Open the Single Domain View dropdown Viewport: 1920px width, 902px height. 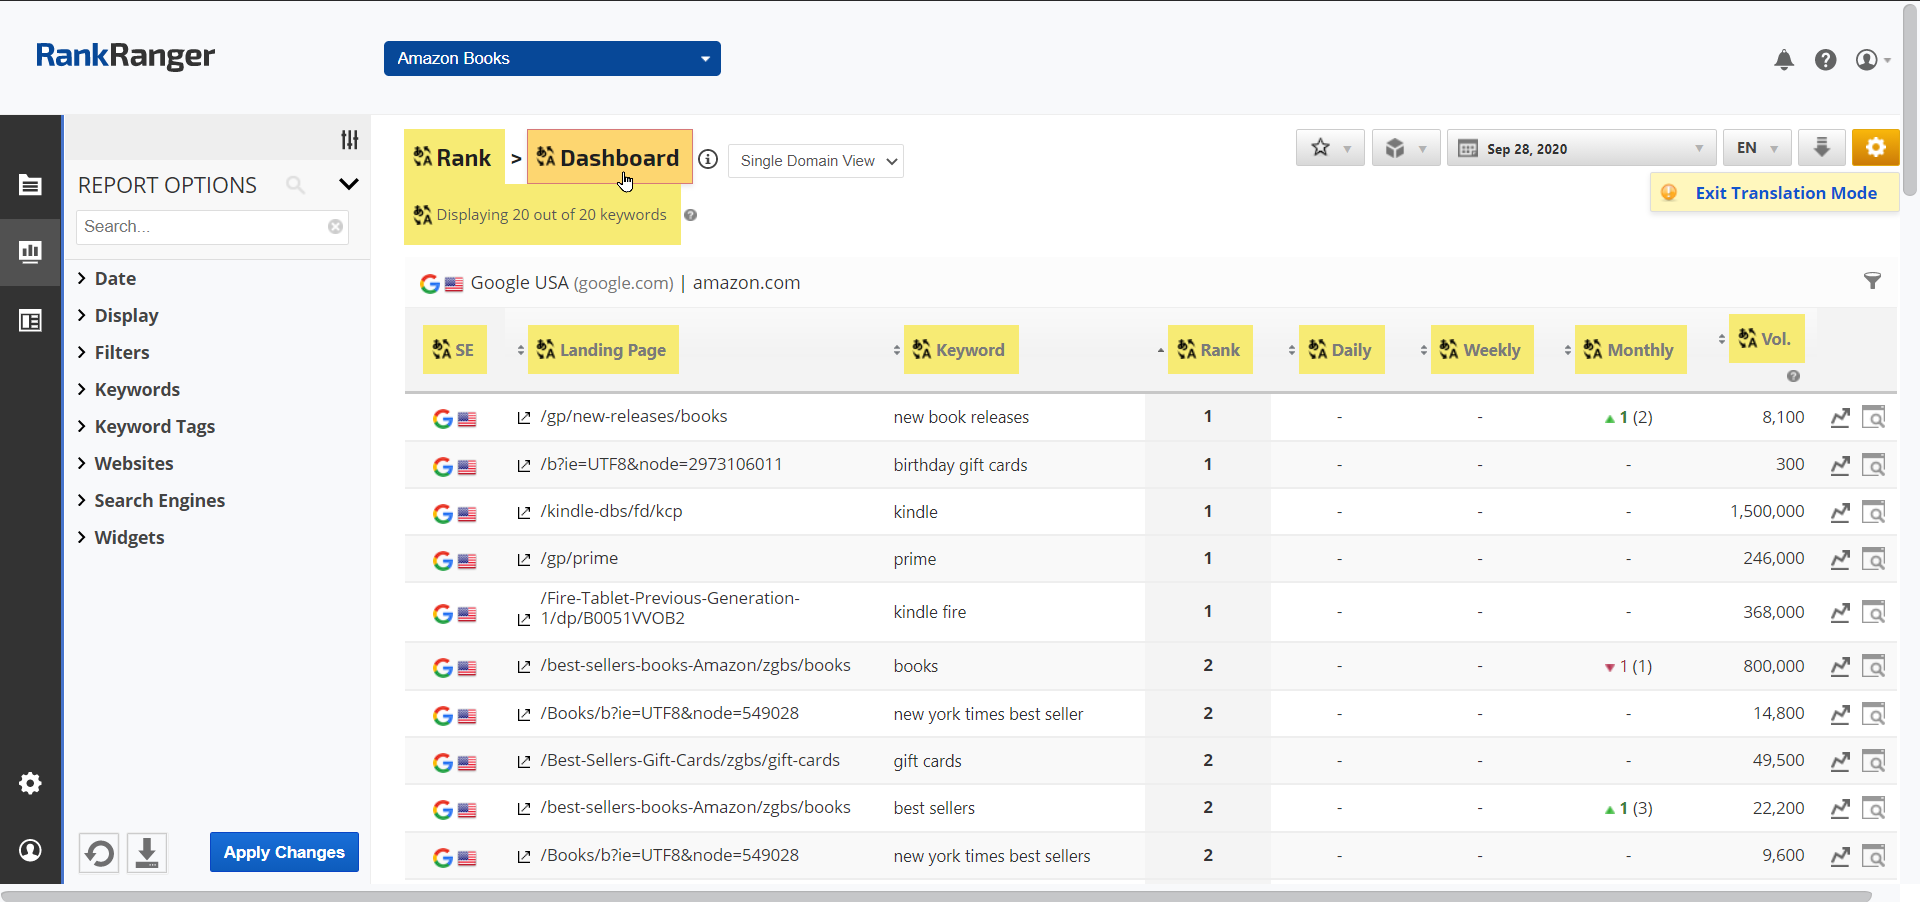(816, 161)
